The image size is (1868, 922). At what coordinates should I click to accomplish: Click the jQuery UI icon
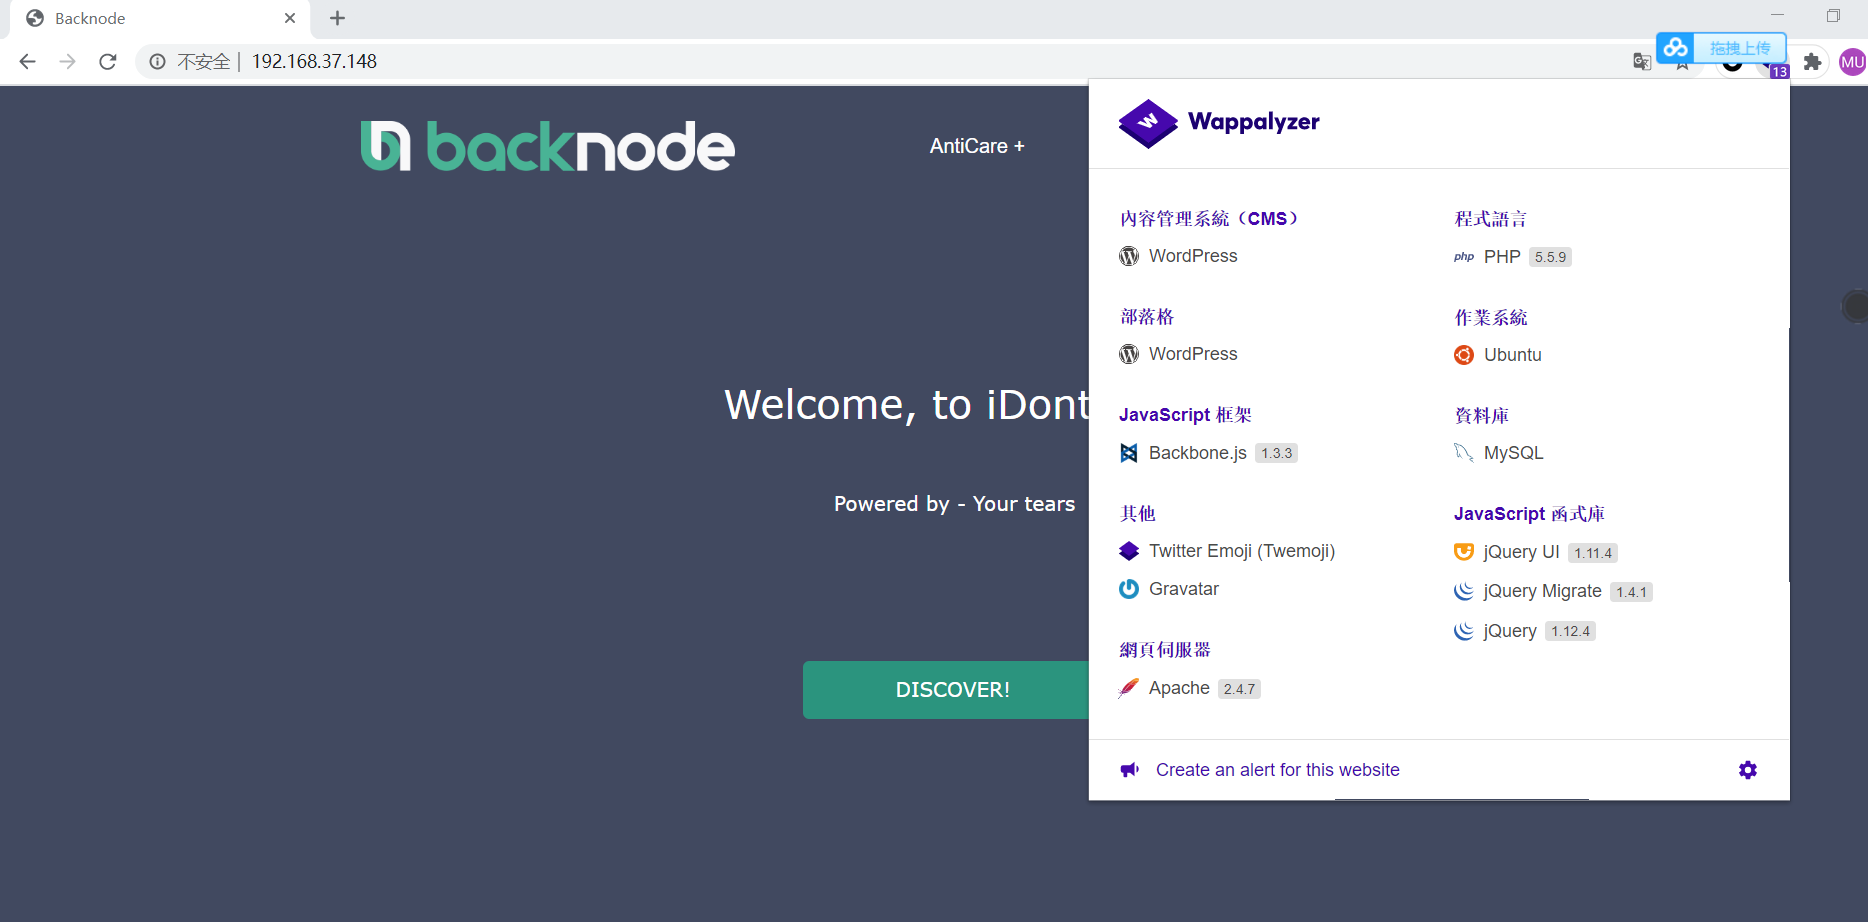coord(1464,552)
